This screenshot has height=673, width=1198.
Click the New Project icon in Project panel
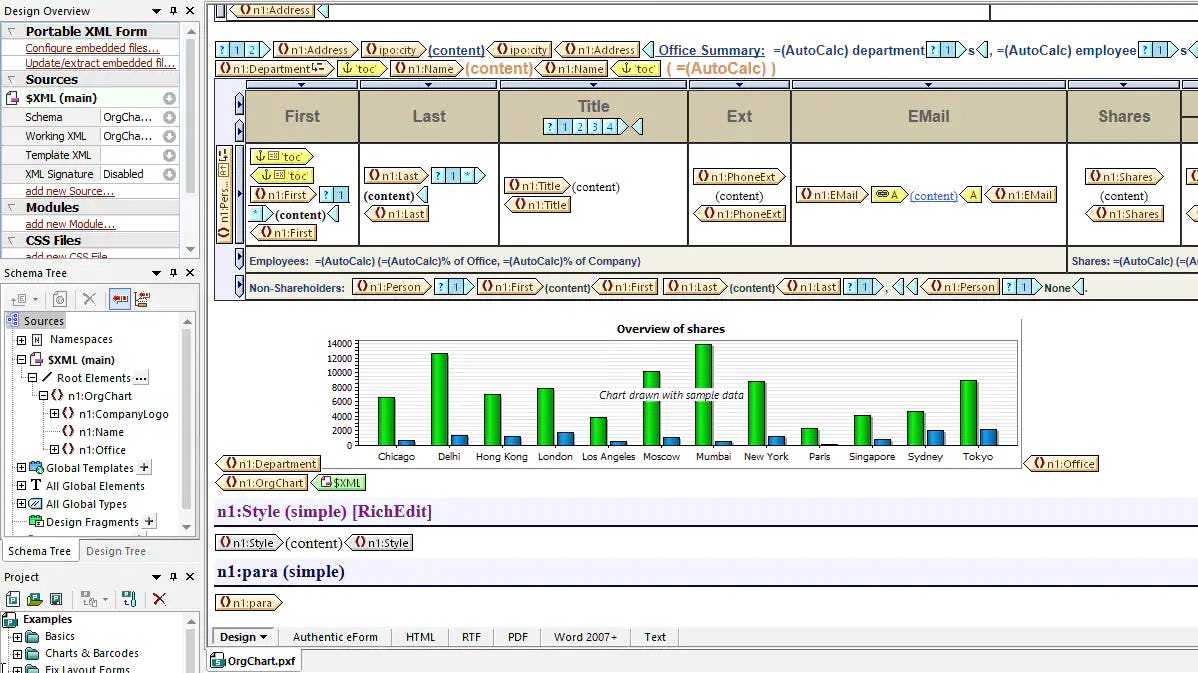click(12, 600)
